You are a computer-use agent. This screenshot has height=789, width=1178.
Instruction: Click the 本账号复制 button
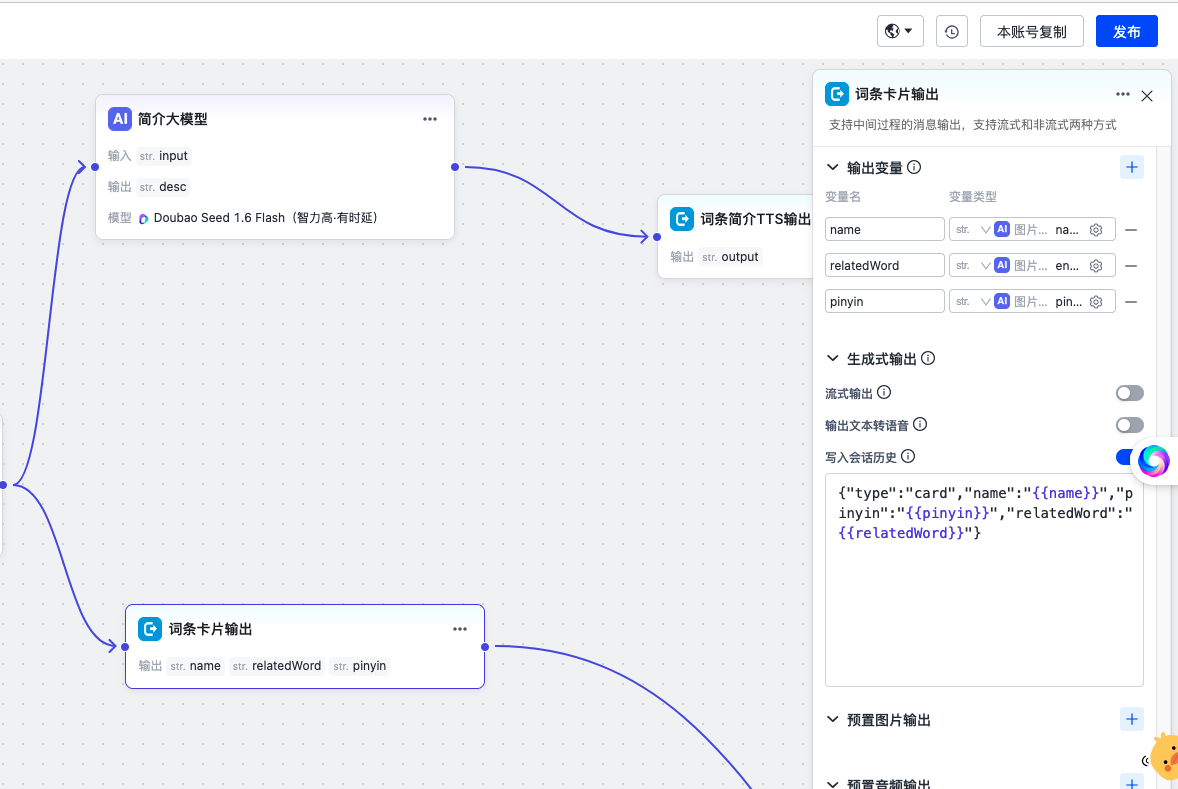pos(1031,32)
